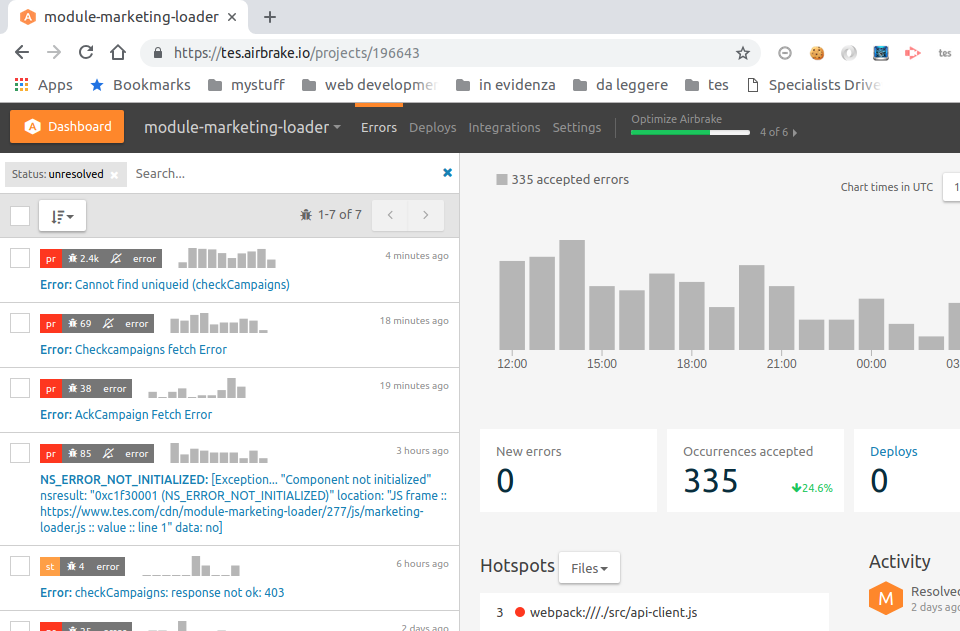Screen dimensions: 960x631
Task: Check the AckCampaign Fetch Error checkbox
Action: [x=20, y=388]
